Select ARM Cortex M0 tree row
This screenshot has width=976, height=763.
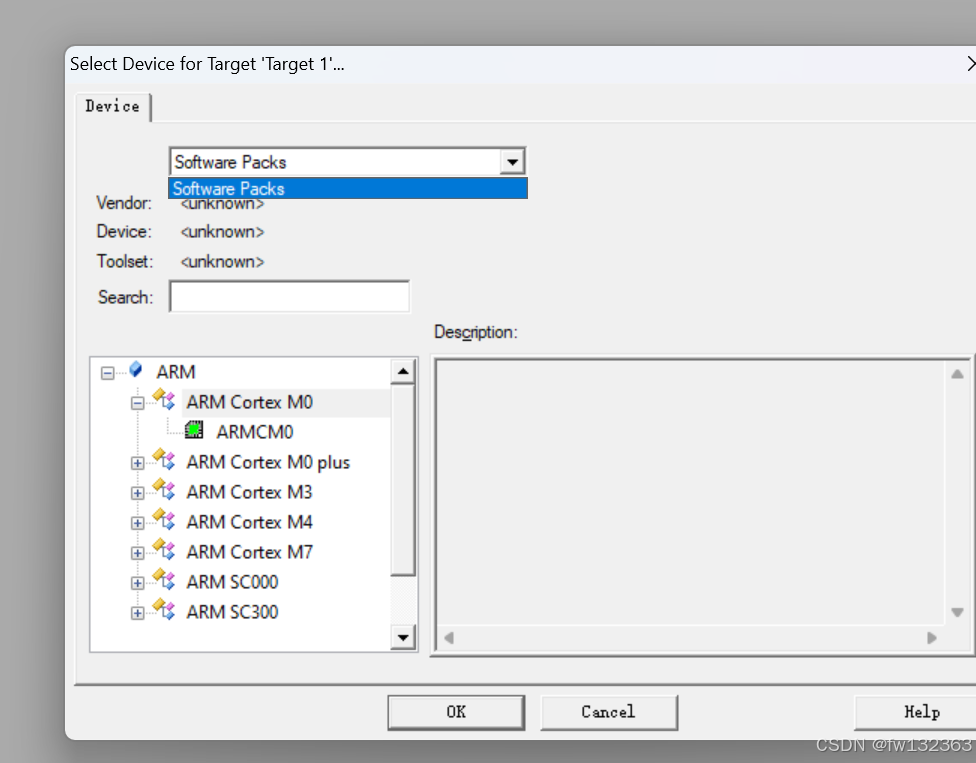pos(250,402)
